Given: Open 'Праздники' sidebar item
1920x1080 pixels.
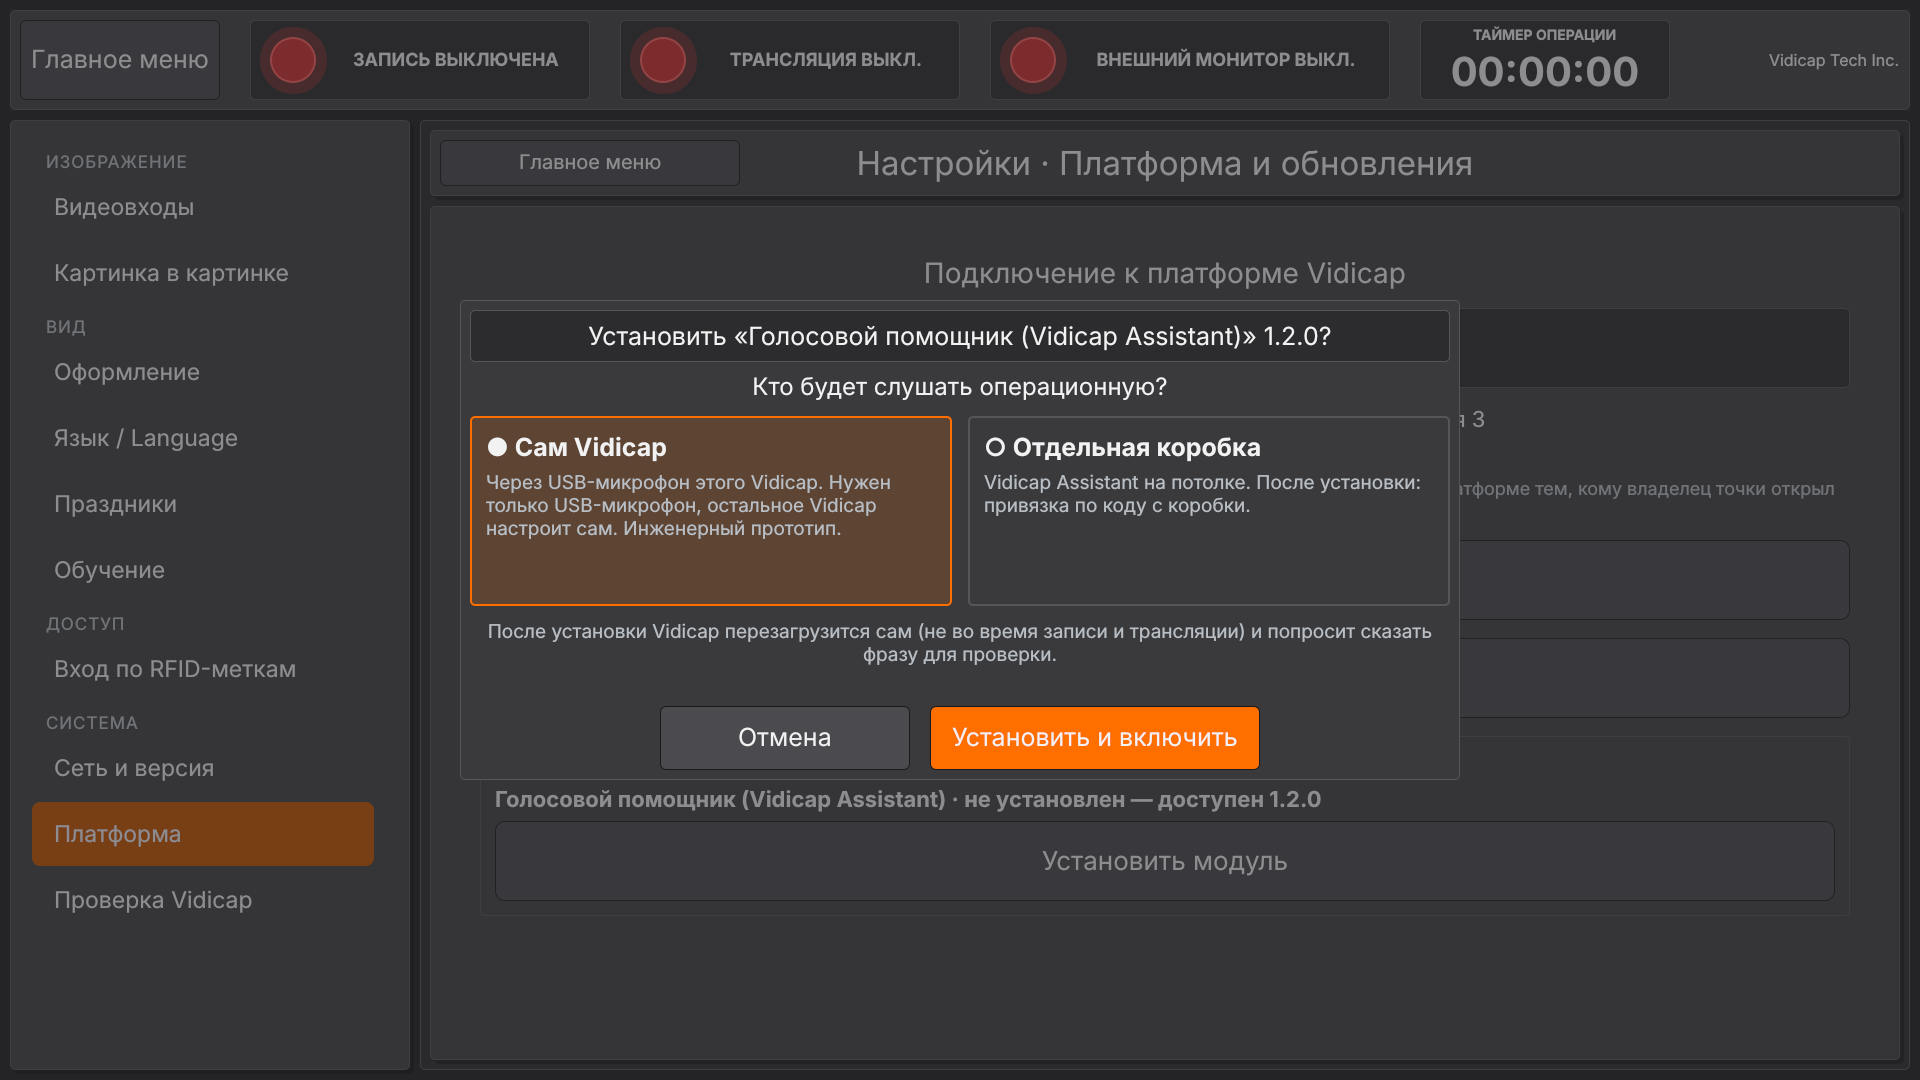Looking at the screenshot, I should [203, 504].
